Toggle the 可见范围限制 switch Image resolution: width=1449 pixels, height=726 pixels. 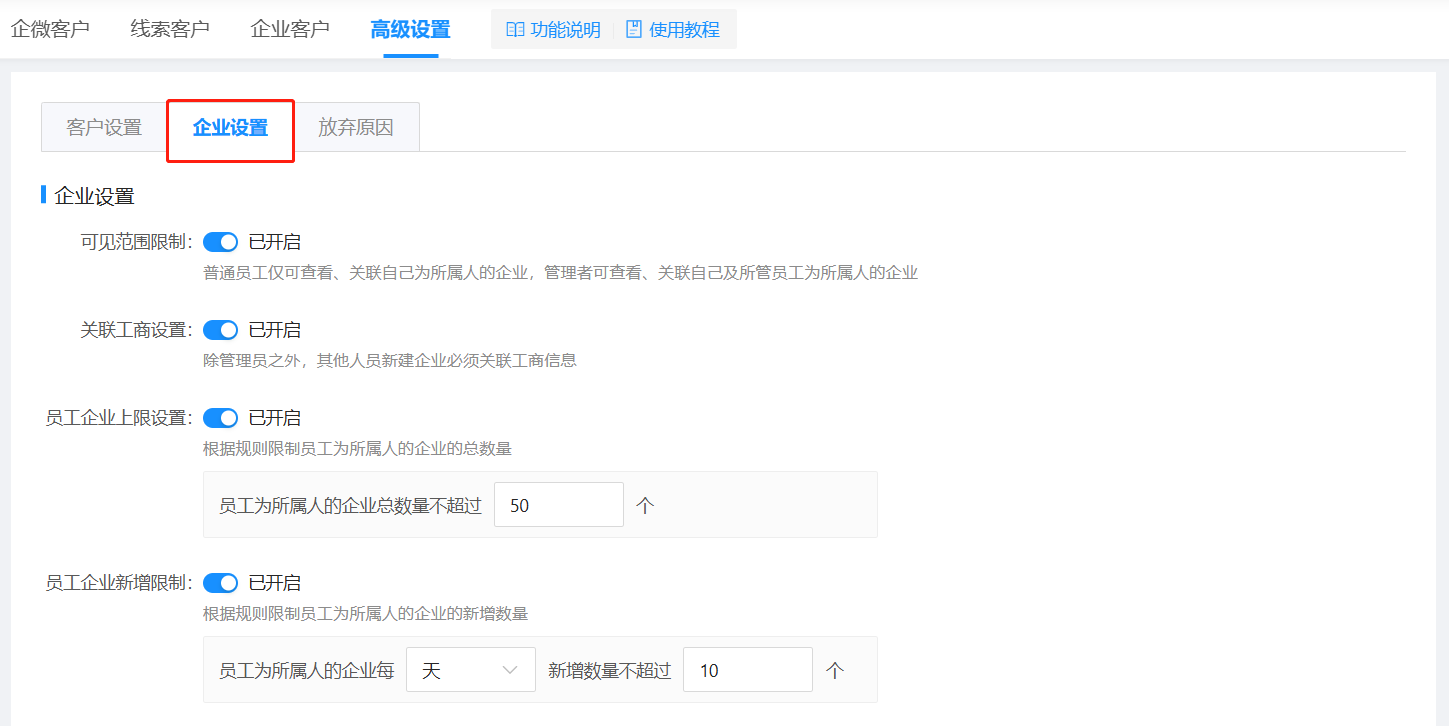tap(220, 242)
